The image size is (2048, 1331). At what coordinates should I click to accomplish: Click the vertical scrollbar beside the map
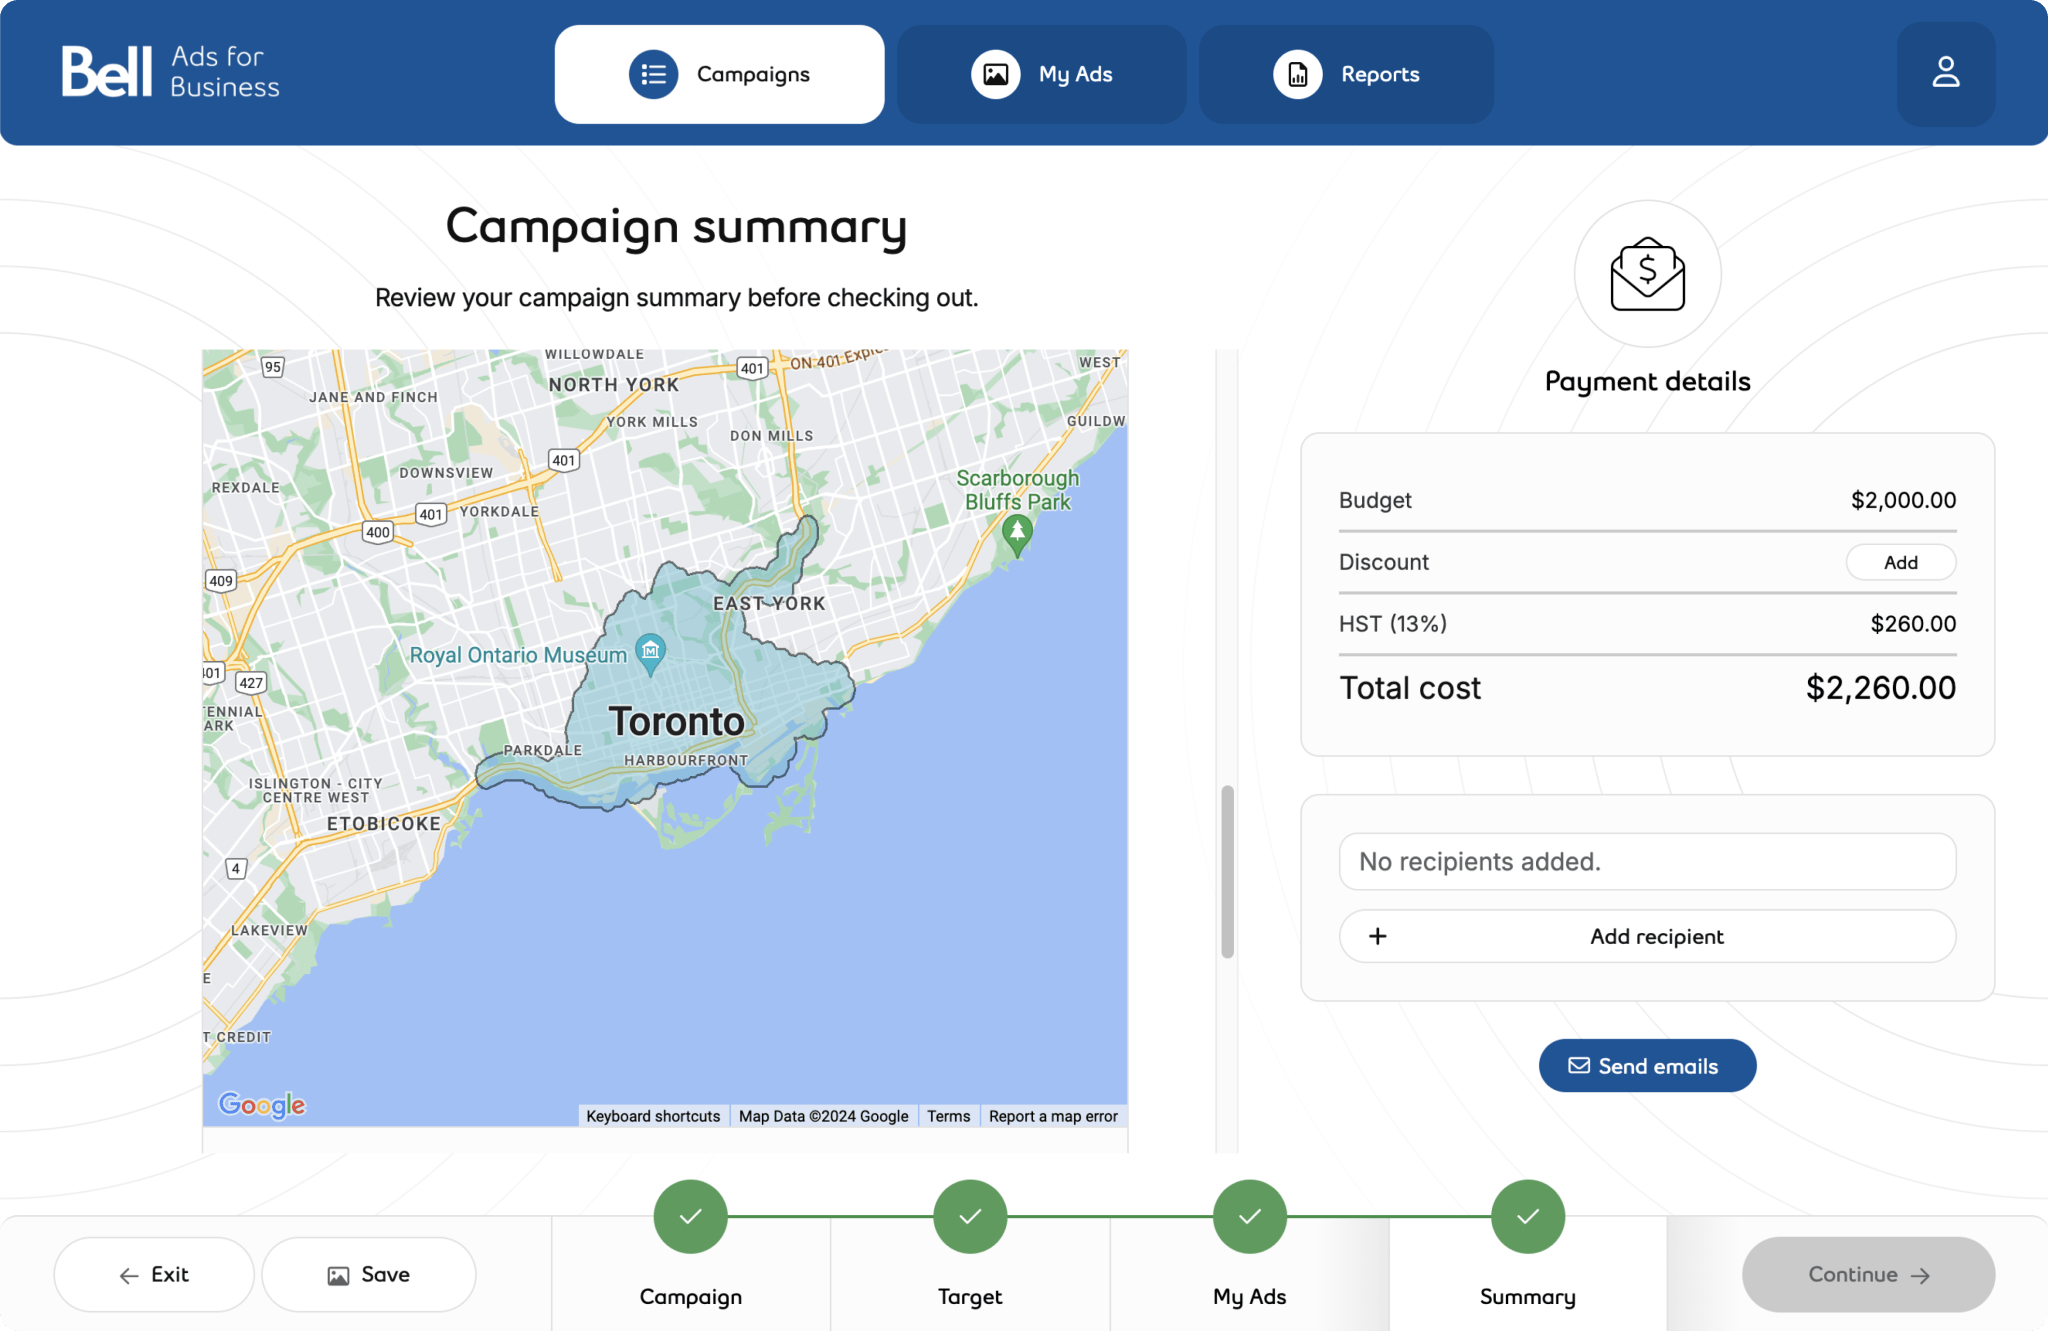(x=1227, y=870)
